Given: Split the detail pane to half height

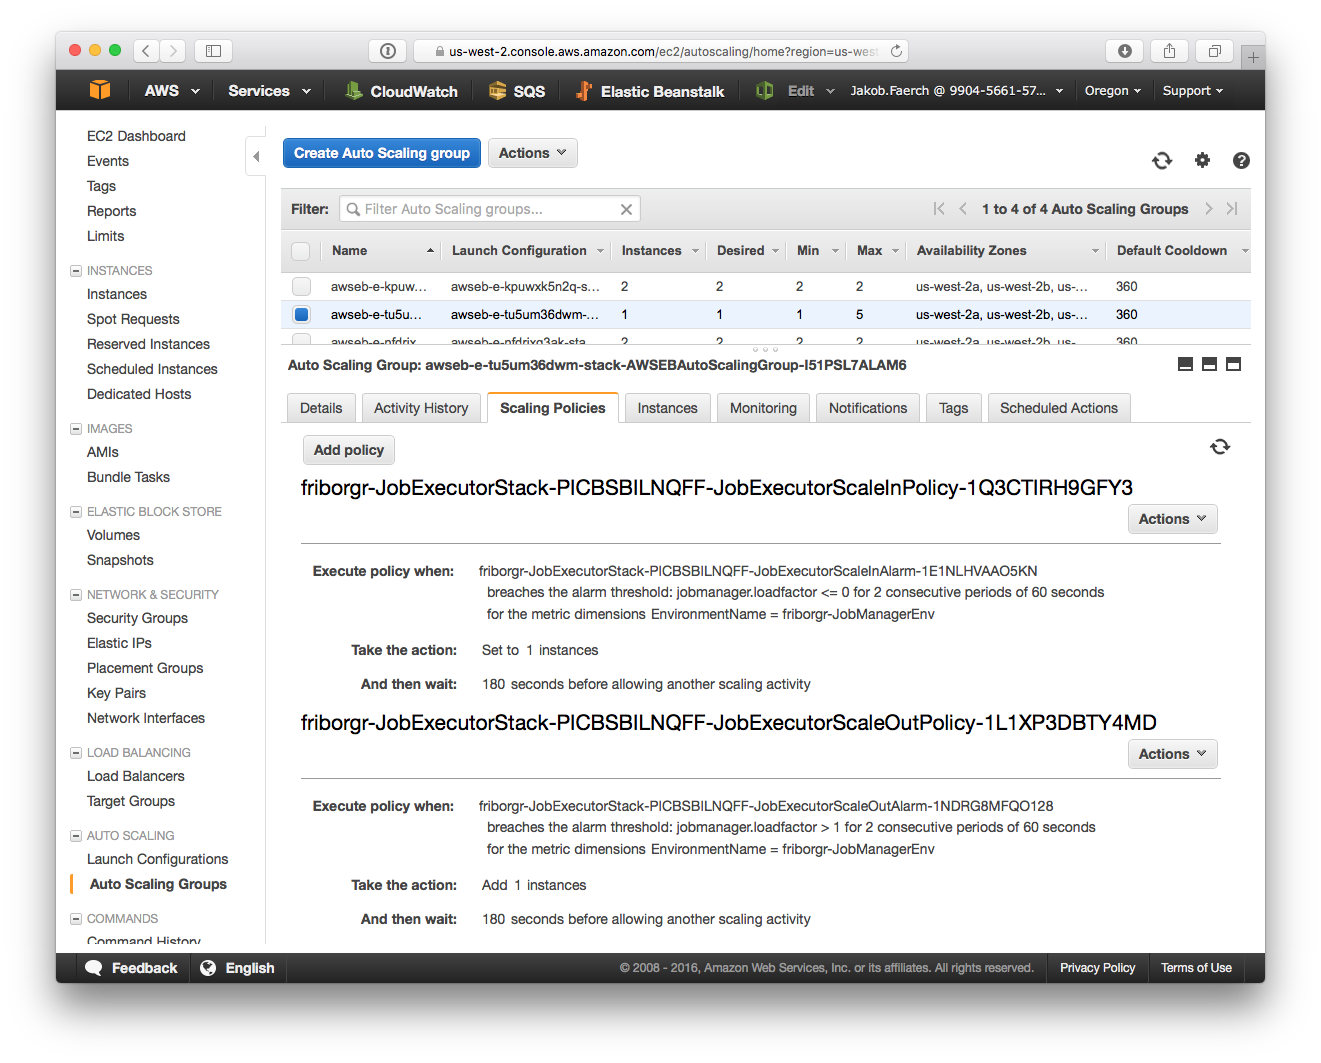Looking at the screenshot, I should [x=1209, y=365].
